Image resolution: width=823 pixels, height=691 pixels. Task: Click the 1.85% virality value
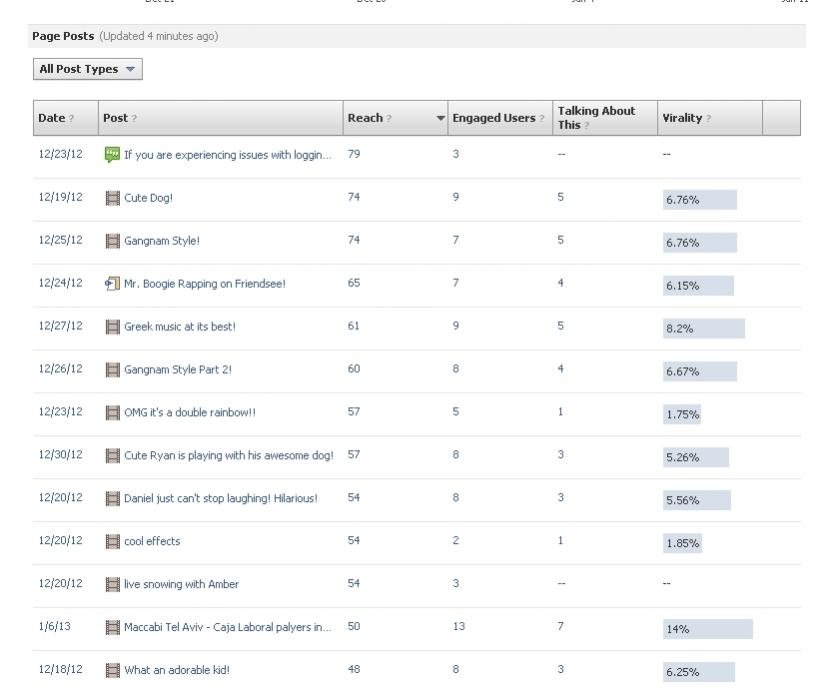[x=682, y=544]
